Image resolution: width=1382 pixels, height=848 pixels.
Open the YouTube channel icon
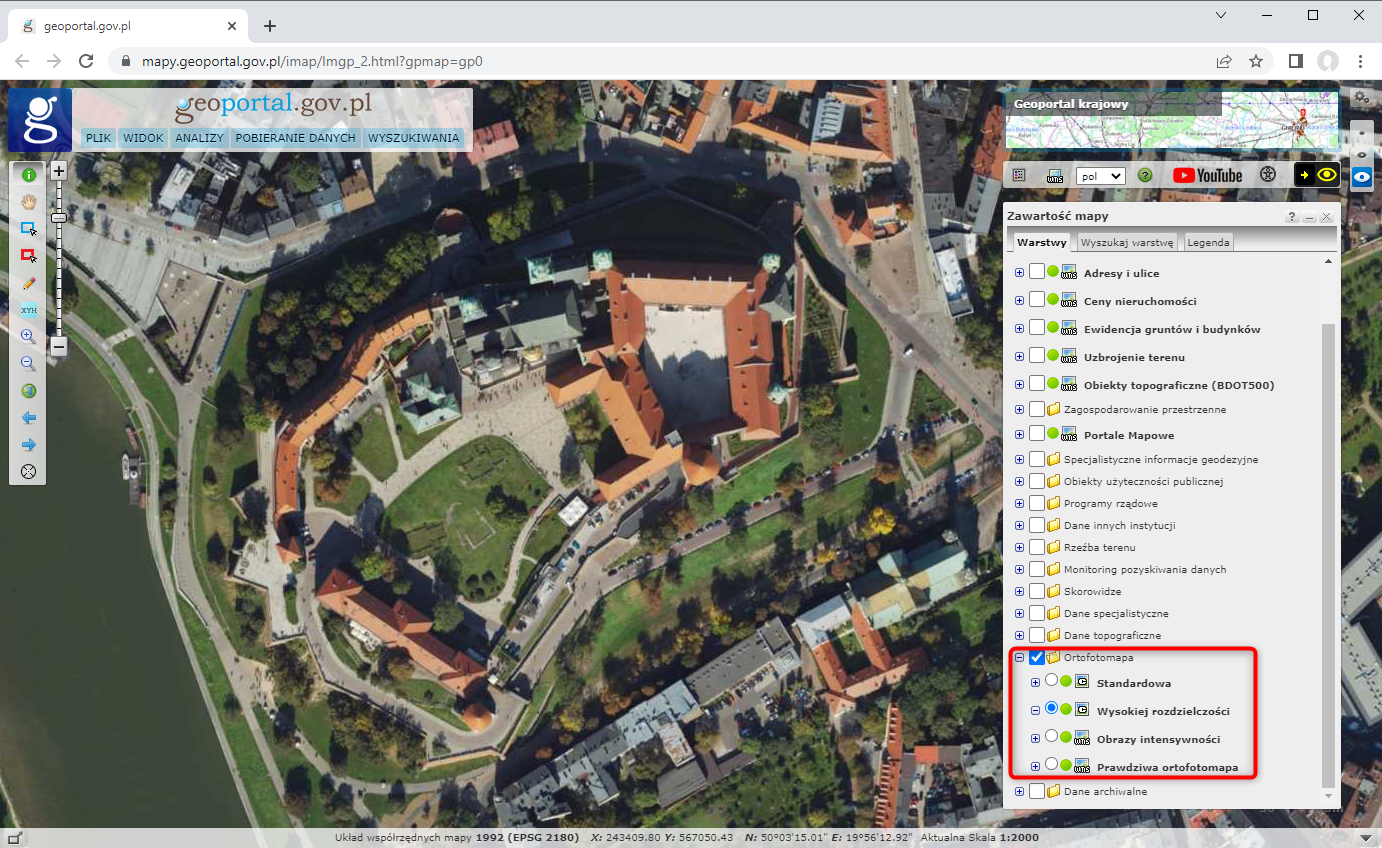[1207, 175]
